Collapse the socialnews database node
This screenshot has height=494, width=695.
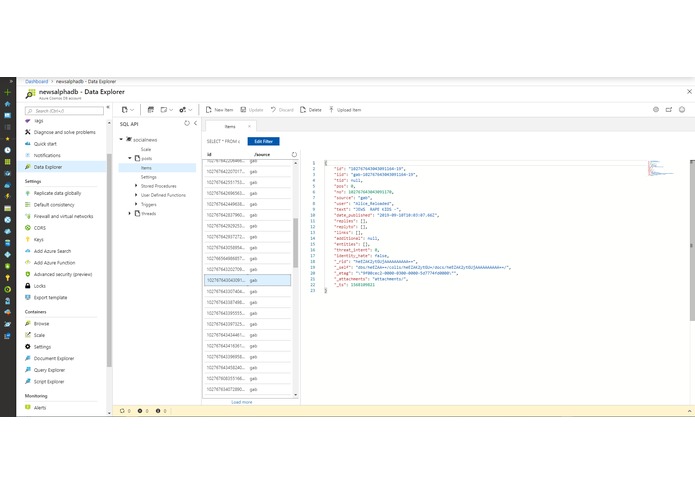point(121,140)
